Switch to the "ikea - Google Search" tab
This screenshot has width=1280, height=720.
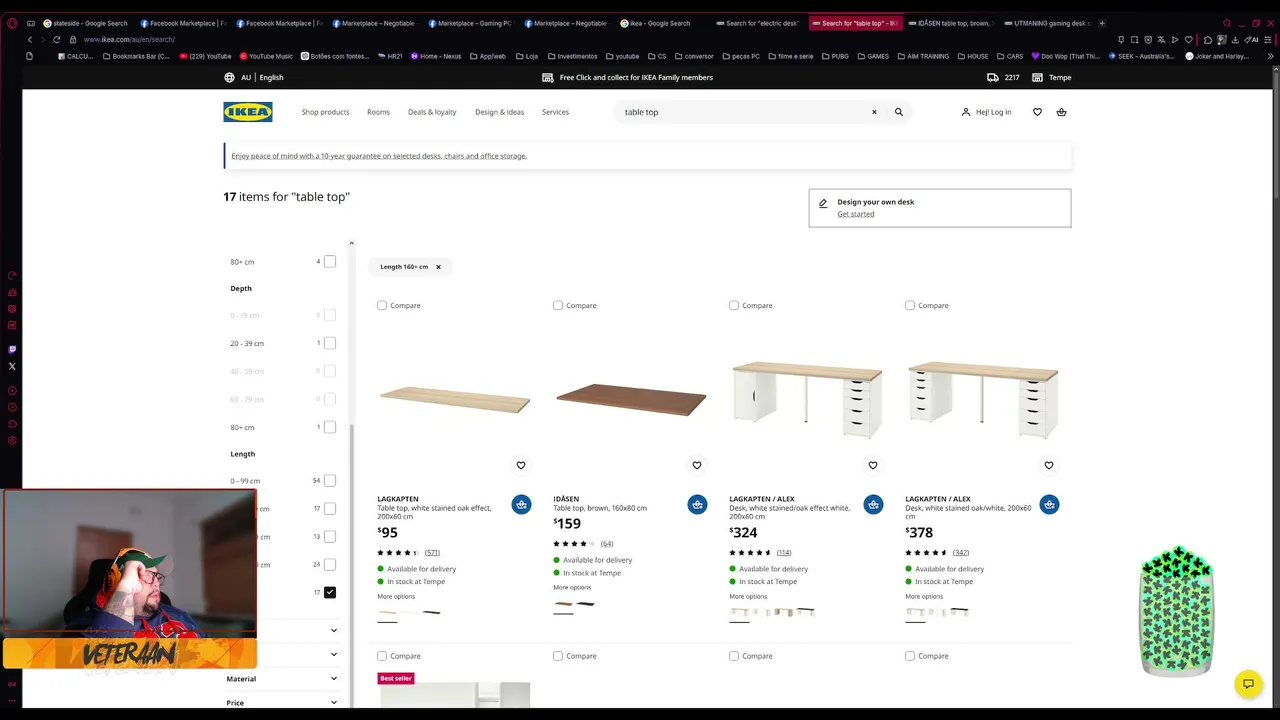coord(661,23)
